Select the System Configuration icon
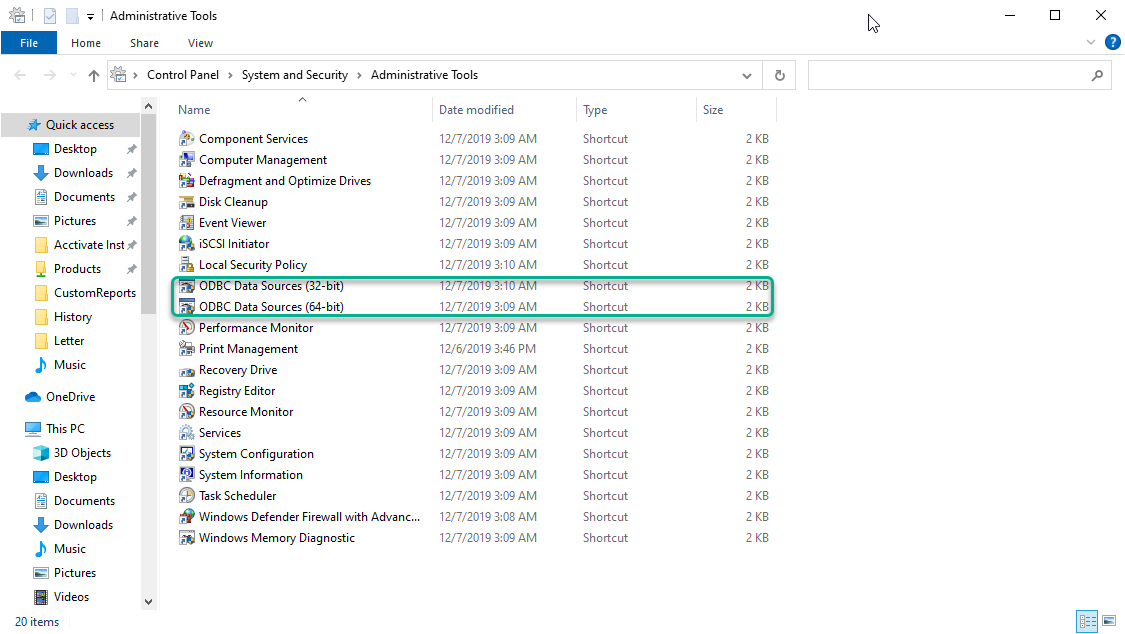The image size is (1125, 634). tap(187, 453)
